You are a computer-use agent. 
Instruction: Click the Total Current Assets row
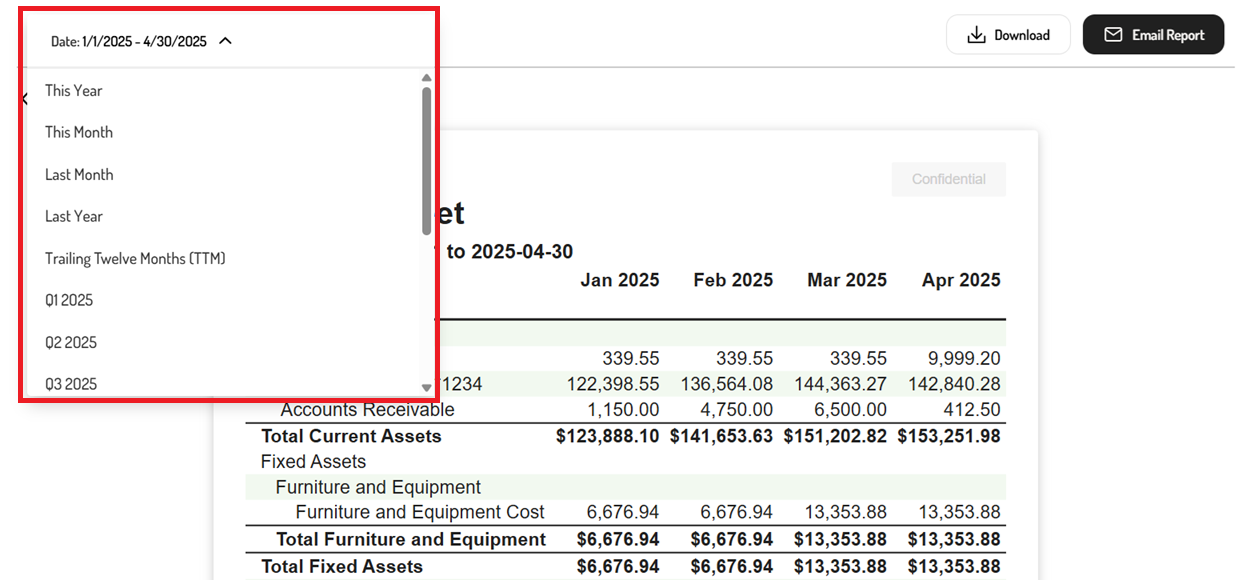coord(626,436)
